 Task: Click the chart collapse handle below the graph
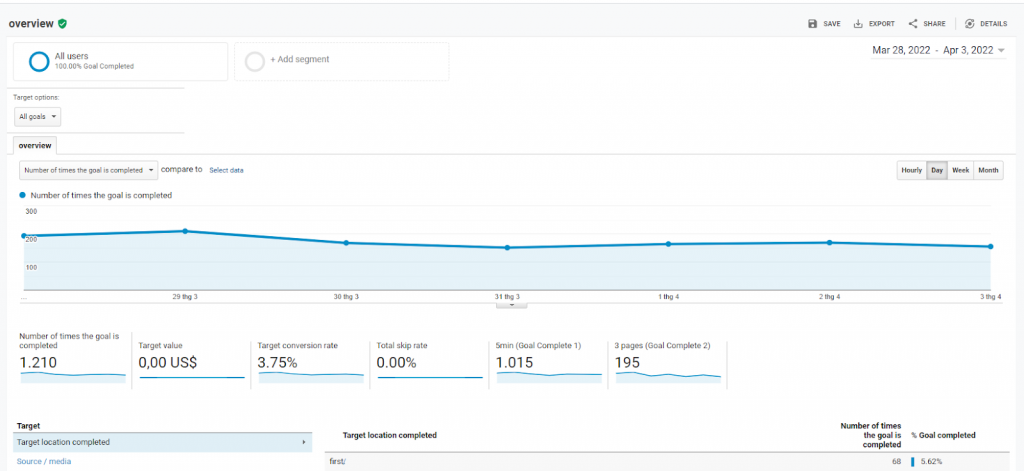coord(511,304)
